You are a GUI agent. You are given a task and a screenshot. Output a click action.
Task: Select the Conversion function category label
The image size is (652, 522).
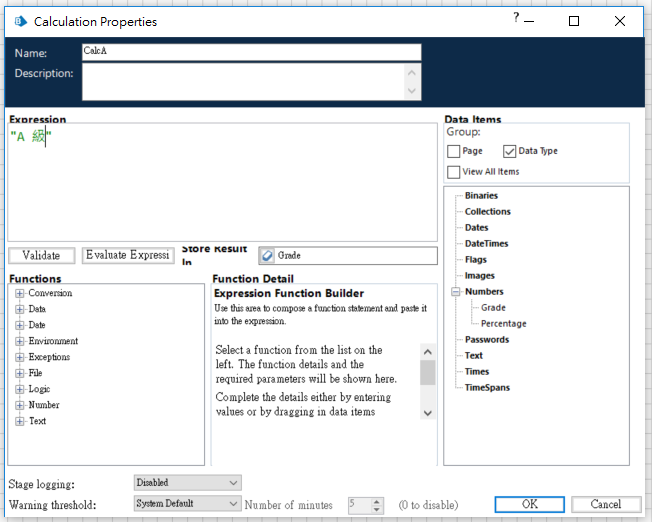coord(50,293)
